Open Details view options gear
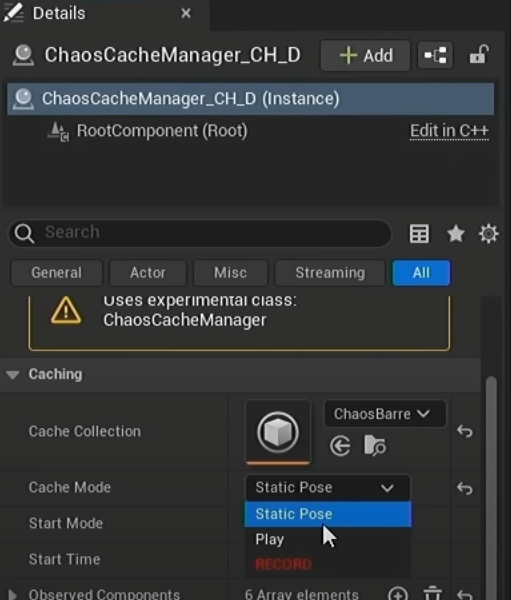This screenshot has height=600, width=511. 489,233
